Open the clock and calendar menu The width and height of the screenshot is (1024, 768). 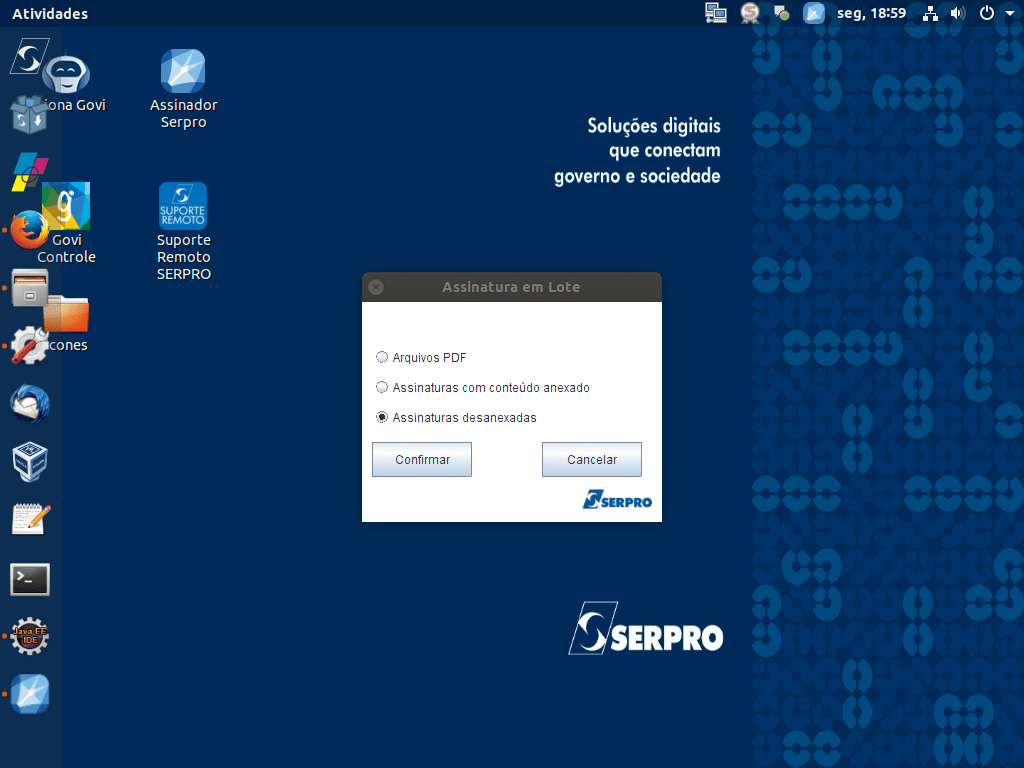(872, 14)
